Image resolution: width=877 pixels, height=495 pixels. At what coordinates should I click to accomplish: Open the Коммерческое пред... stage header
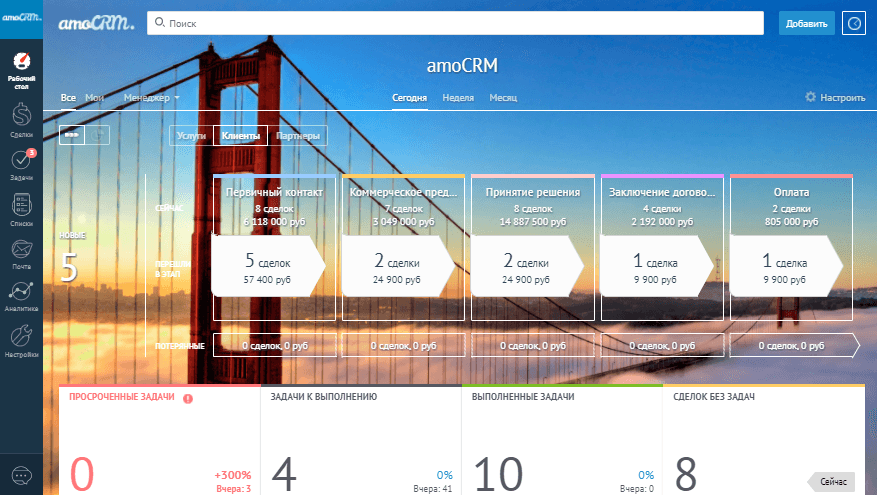click(x=403, y=192)
